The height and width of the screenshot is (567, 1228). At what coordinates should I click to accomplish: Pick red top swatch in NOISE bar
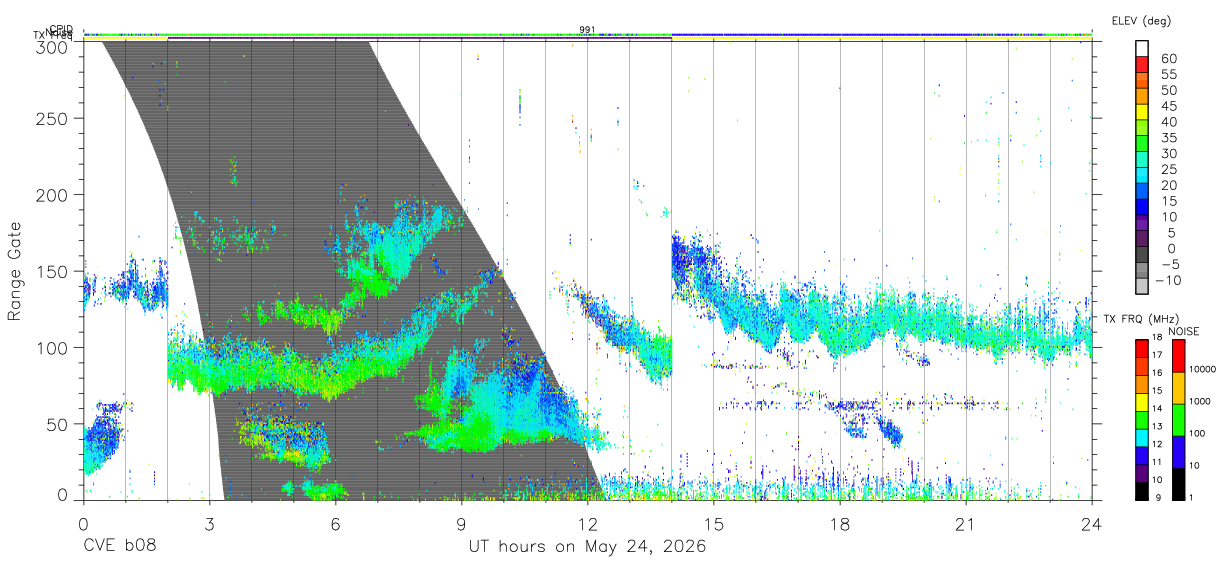1179,355
